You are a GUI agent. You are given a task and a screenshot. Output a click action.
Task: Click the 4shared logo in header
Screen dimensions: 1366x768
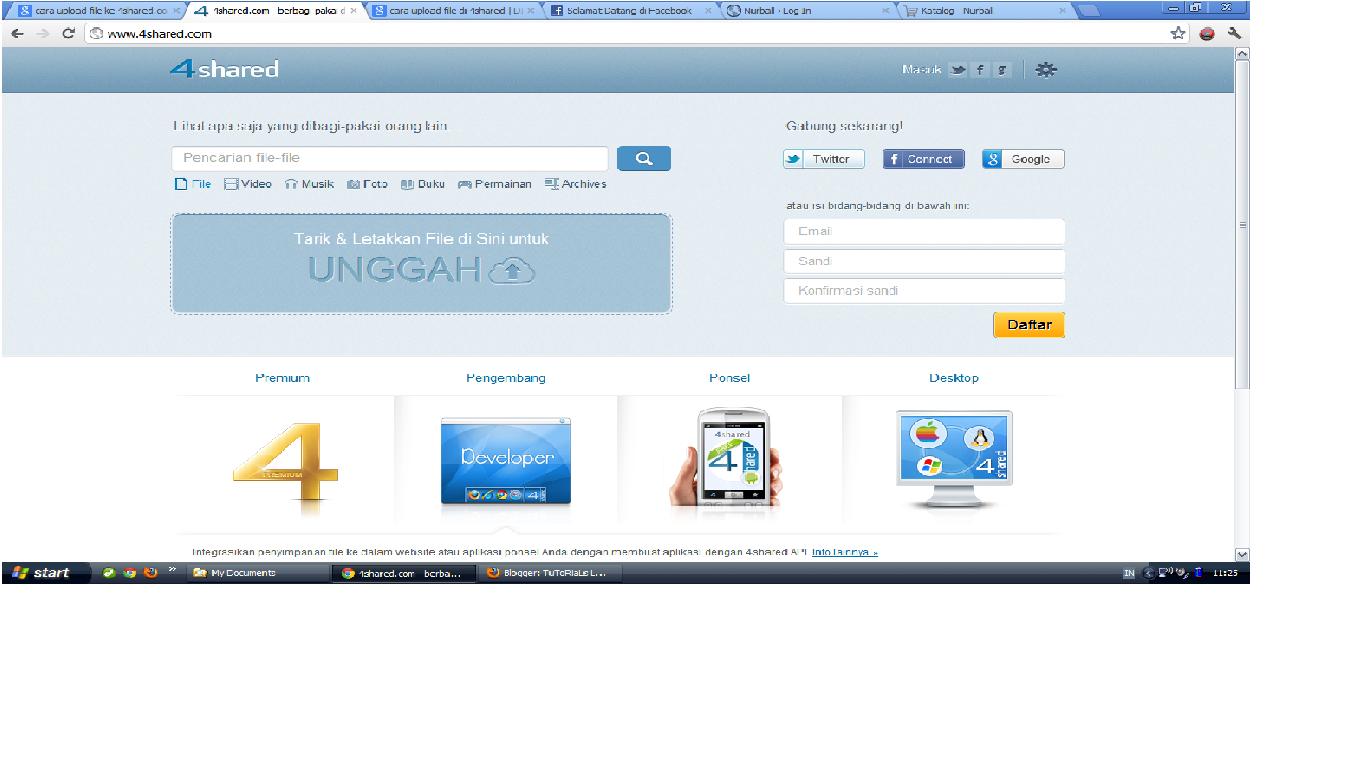coord(224,69)
